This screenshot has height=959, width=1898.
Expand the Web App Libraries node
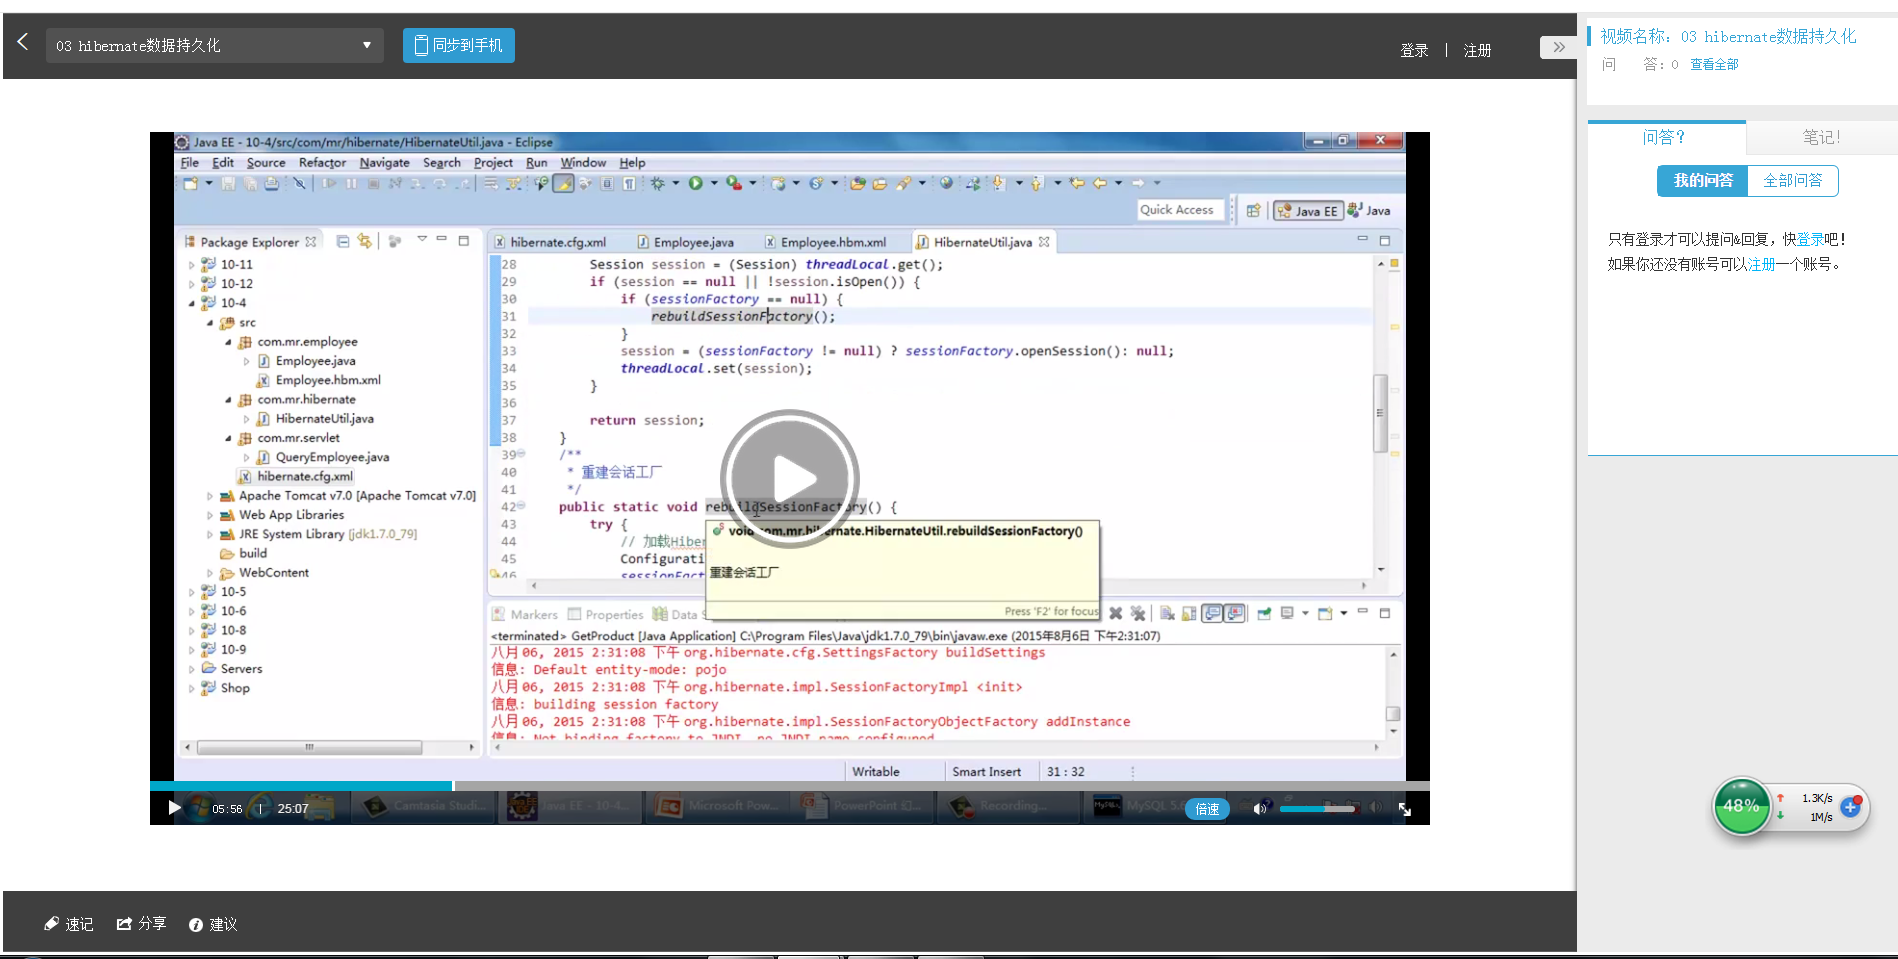[x=209, y=515]
